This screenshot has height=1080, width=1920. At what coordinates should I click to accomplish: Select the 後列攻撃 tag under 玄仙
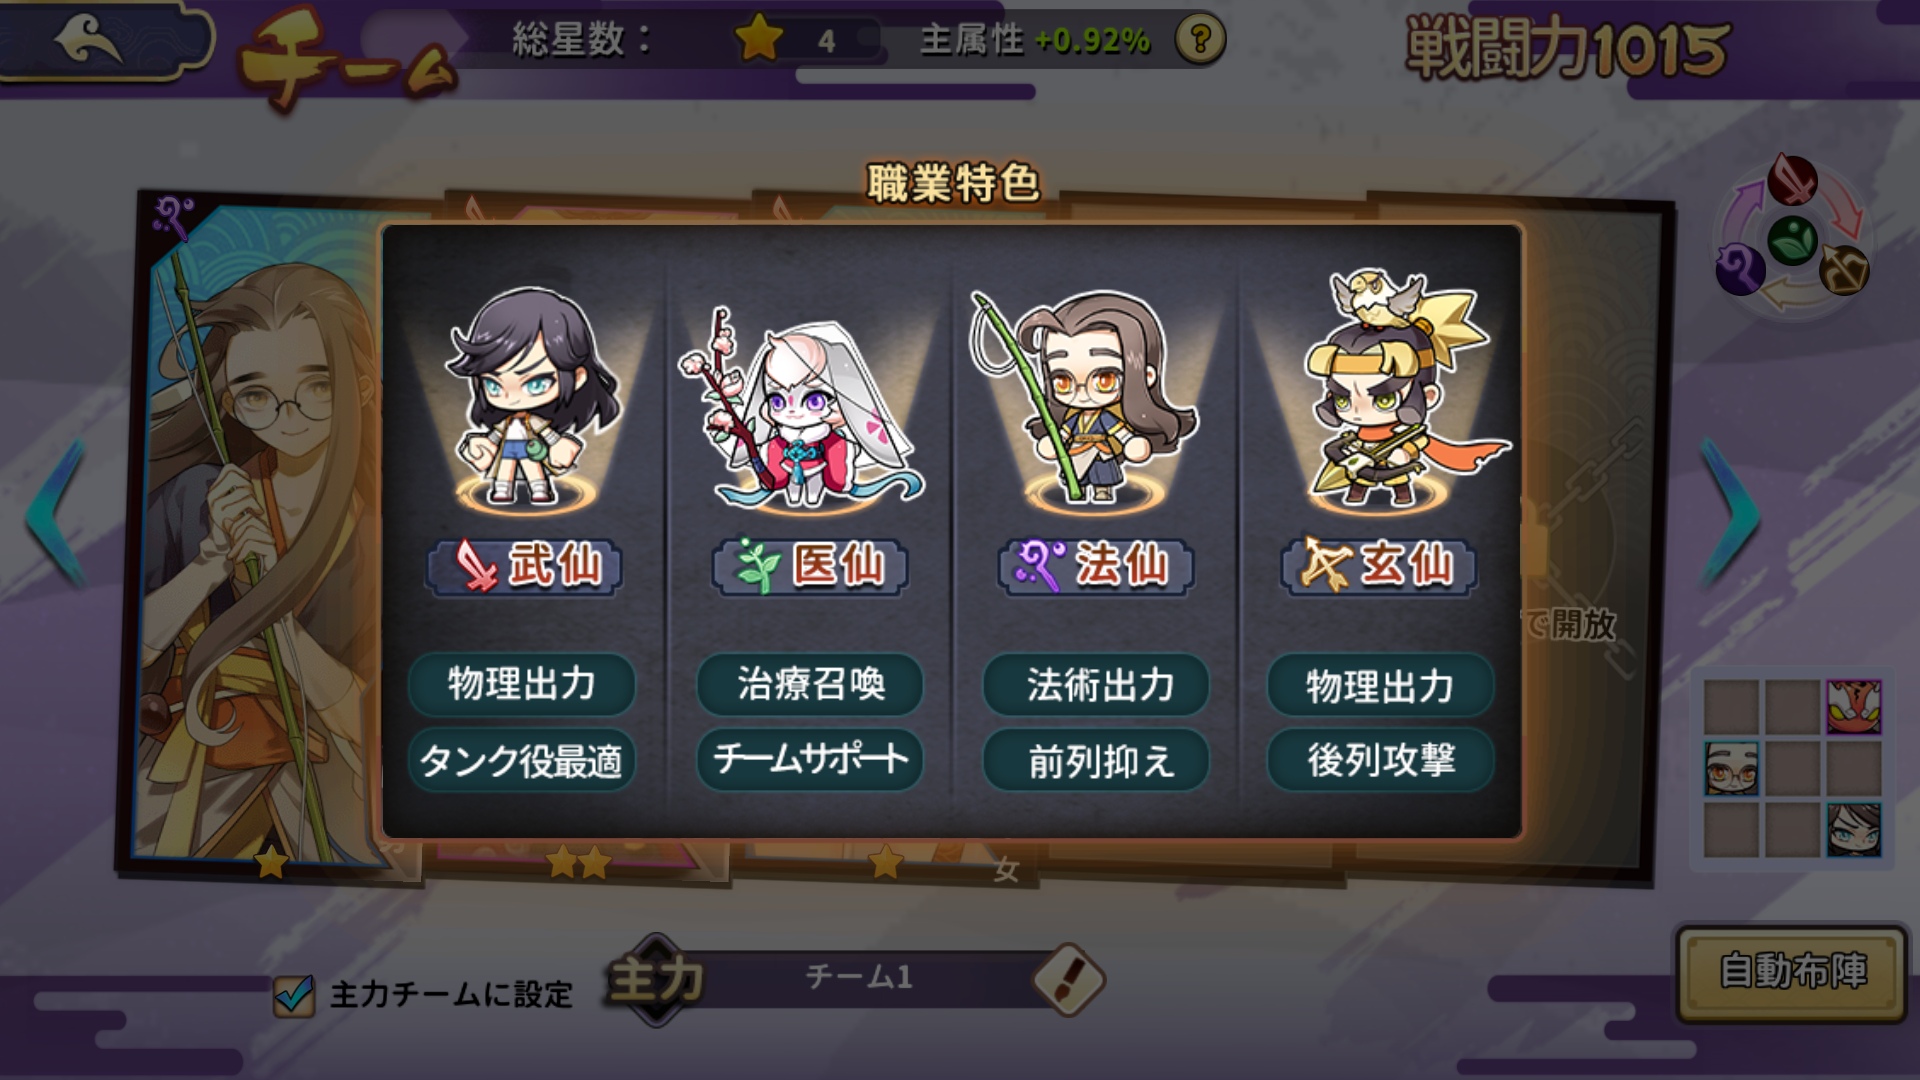pos(1380,761)
